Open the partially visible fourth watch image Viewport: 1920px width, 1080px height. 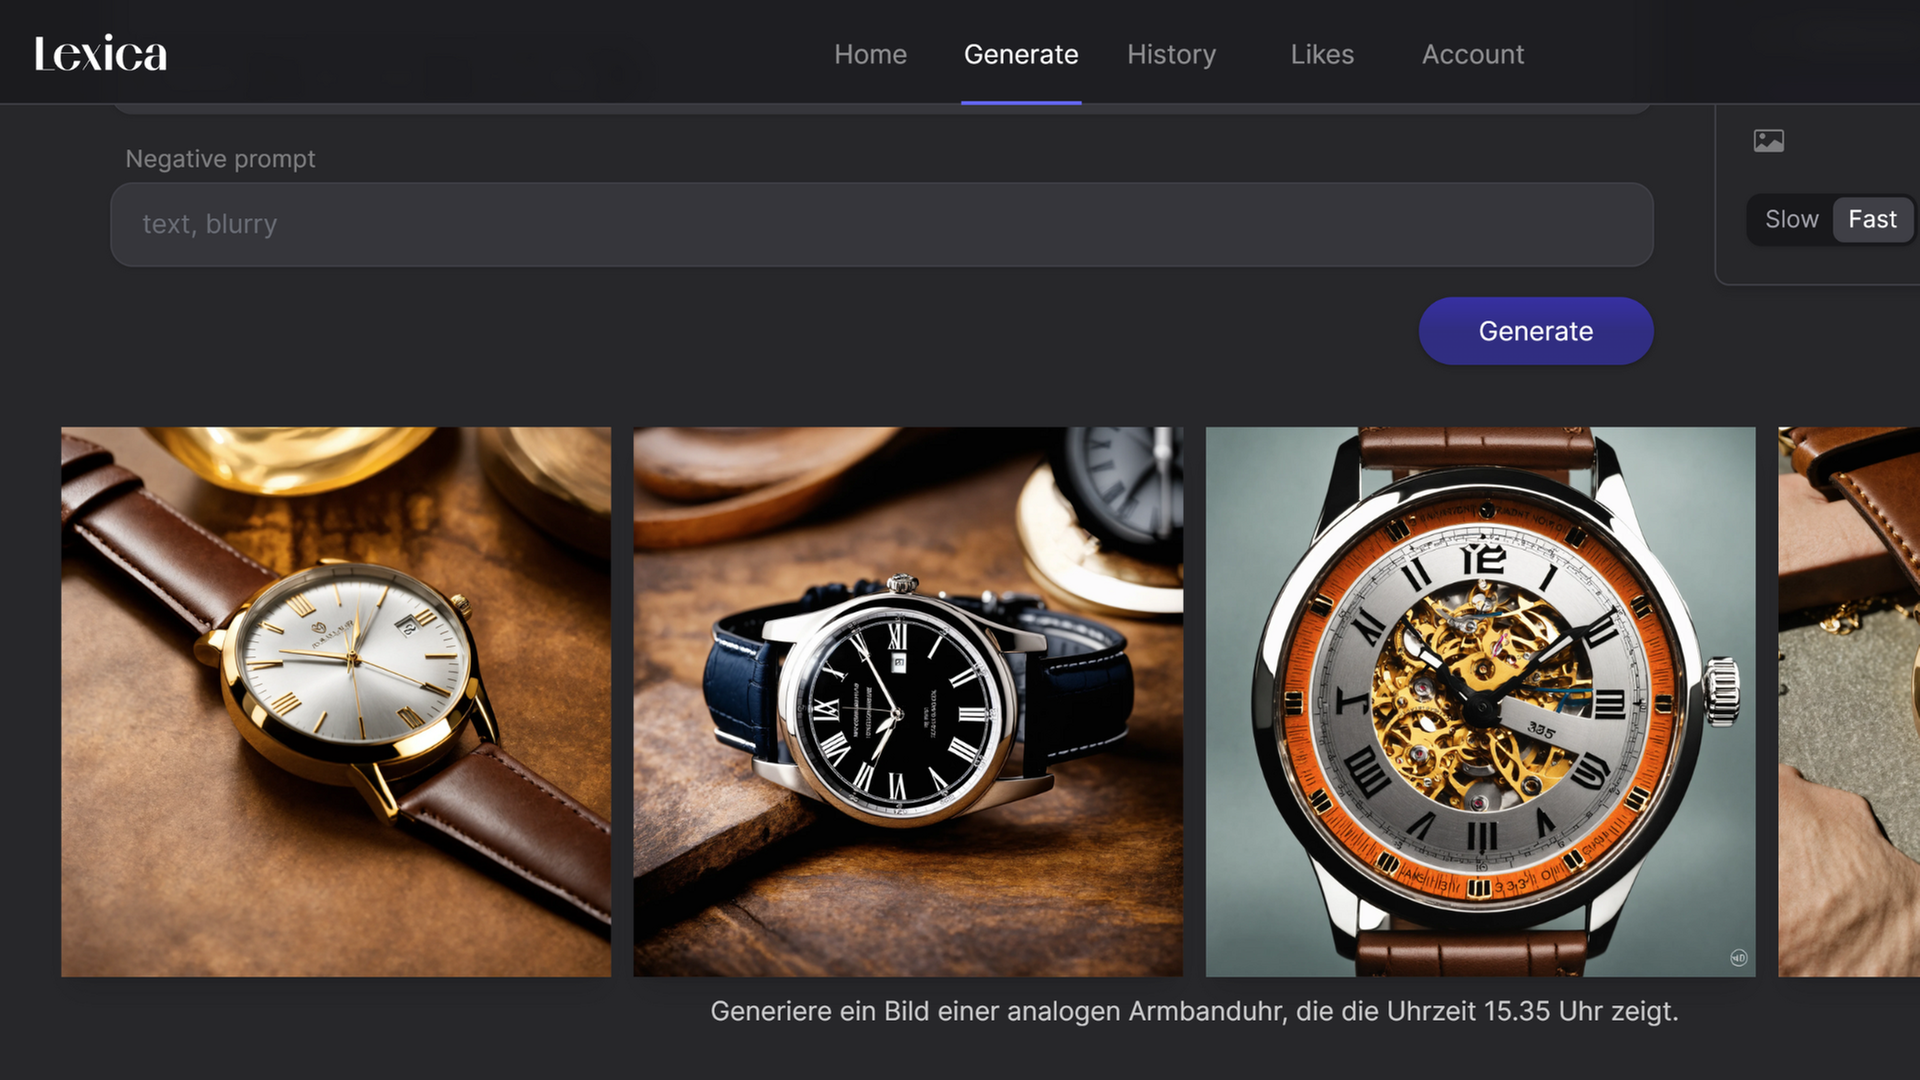(x=1848, y=701)
